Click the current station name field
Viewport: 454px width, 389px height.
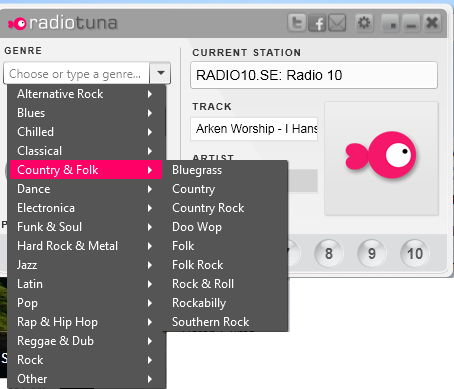tap(314, 75)
